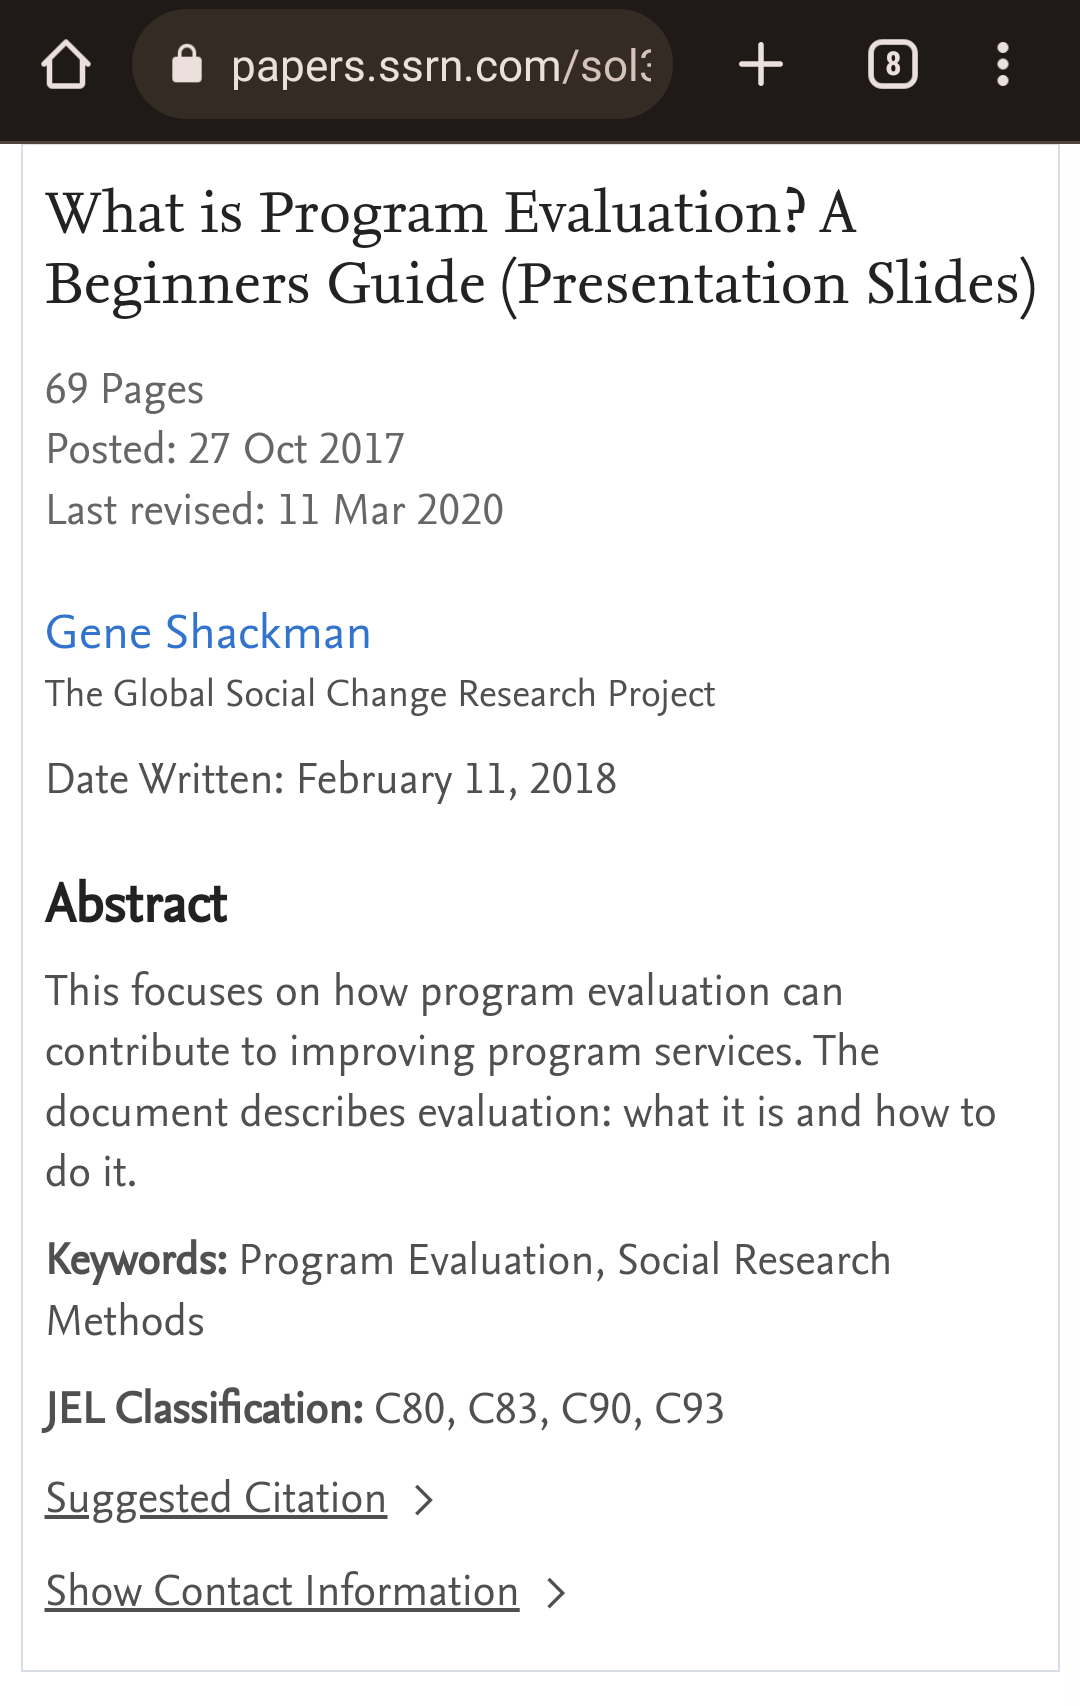
Task: Click the Last revised date text
Action: click(x=275, y=510)
